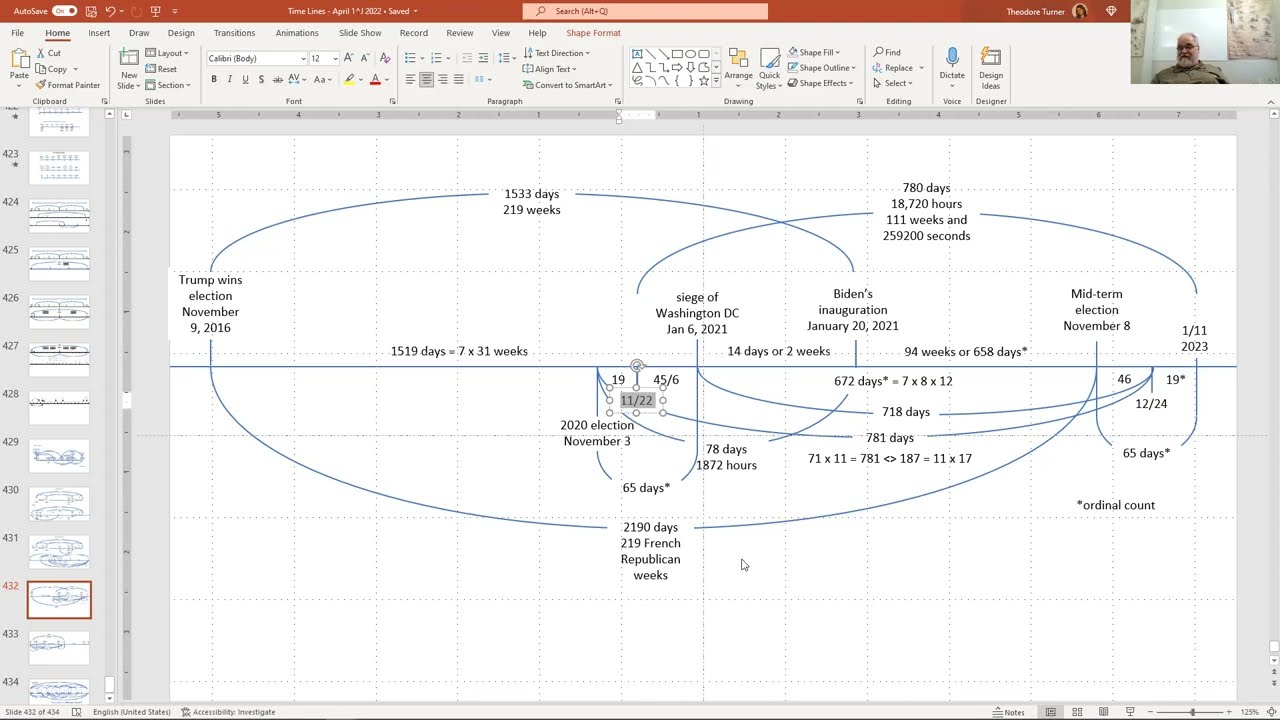Click the Notes button in status bar

(1008, 712)
